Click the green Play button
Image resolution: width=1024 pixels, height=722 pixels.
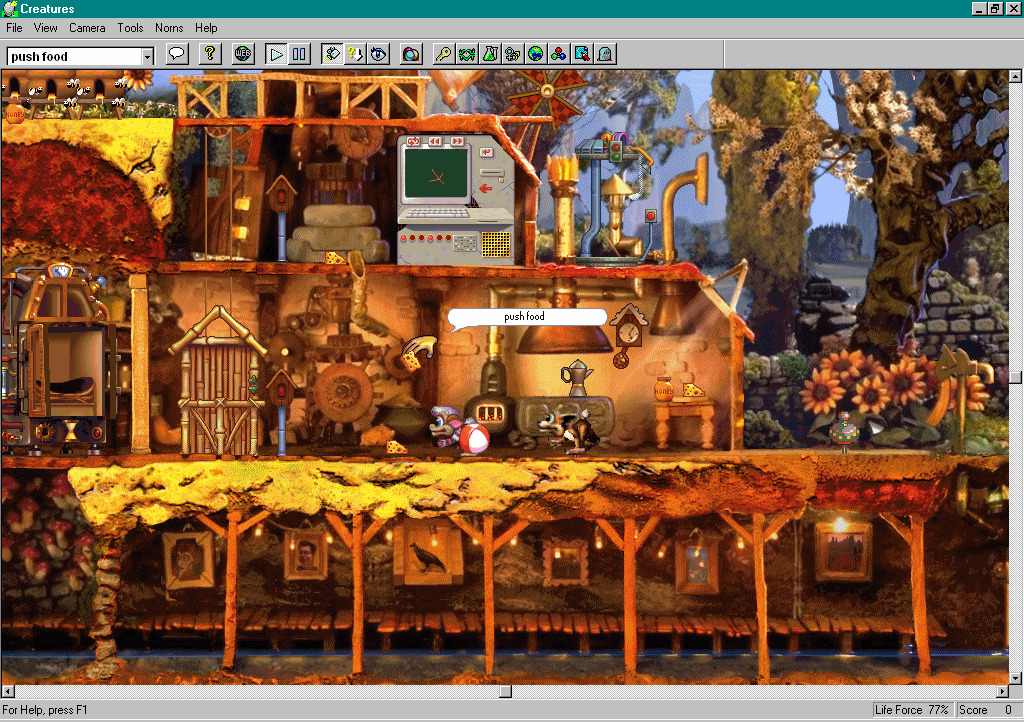tap(276, 54)
